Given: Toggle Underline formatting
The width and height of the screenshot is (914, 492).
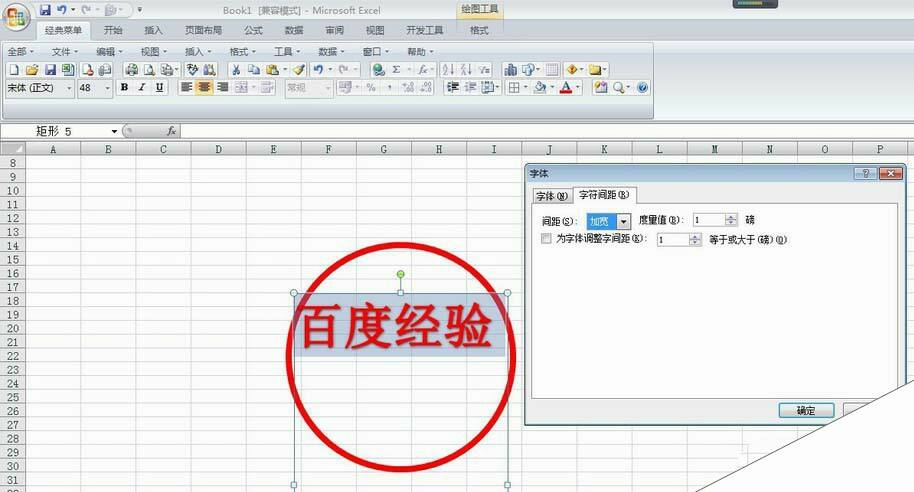Looking at the screenshot, I should [159, 87].
